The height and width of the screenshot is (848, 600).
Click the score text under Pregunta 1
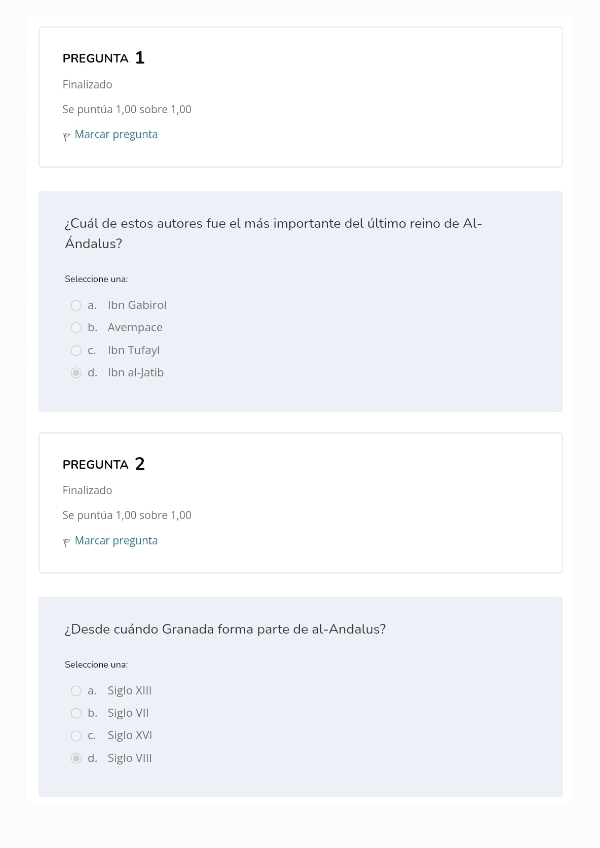tap(127, 110)
